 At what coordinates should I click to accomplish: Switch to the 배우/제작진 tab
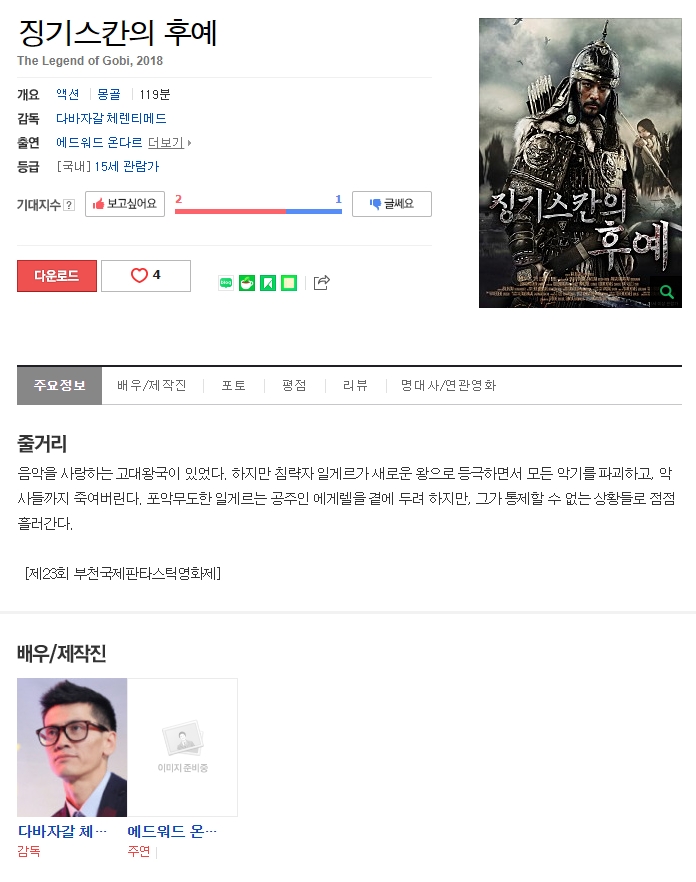click(151, 385)
